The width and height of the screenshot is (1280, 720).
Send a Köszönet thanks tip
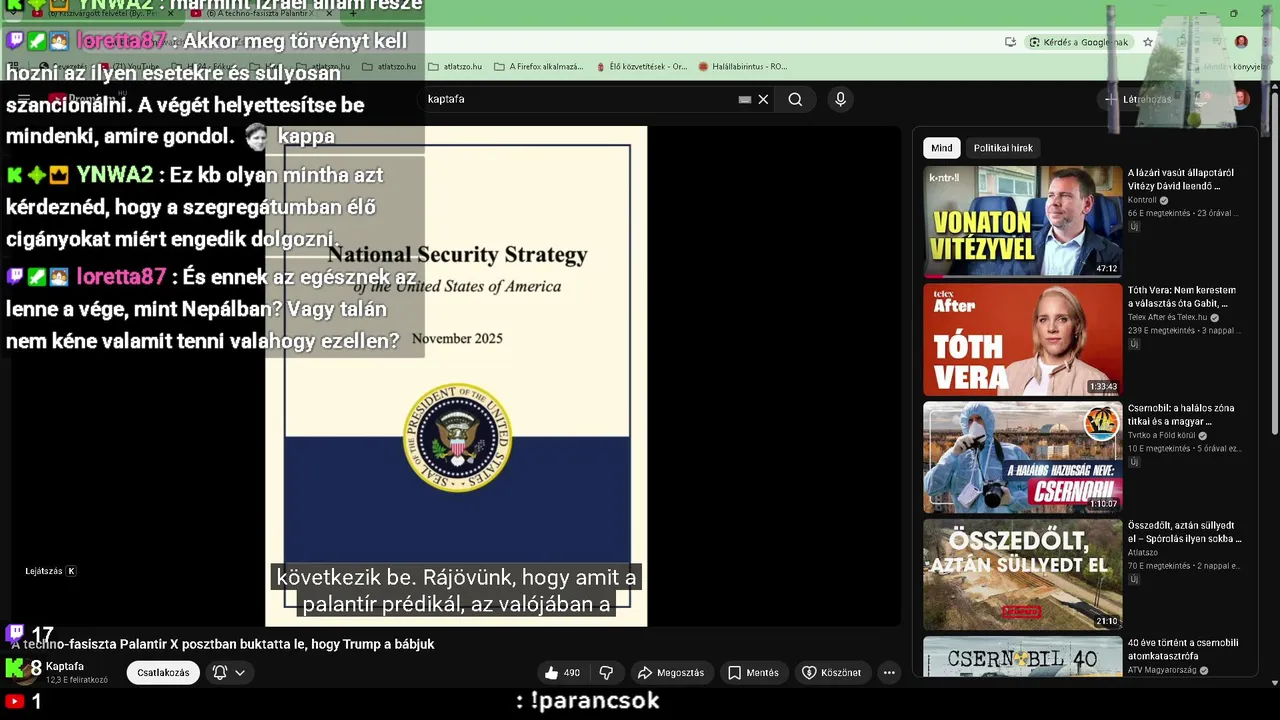(x=832, y=673)
